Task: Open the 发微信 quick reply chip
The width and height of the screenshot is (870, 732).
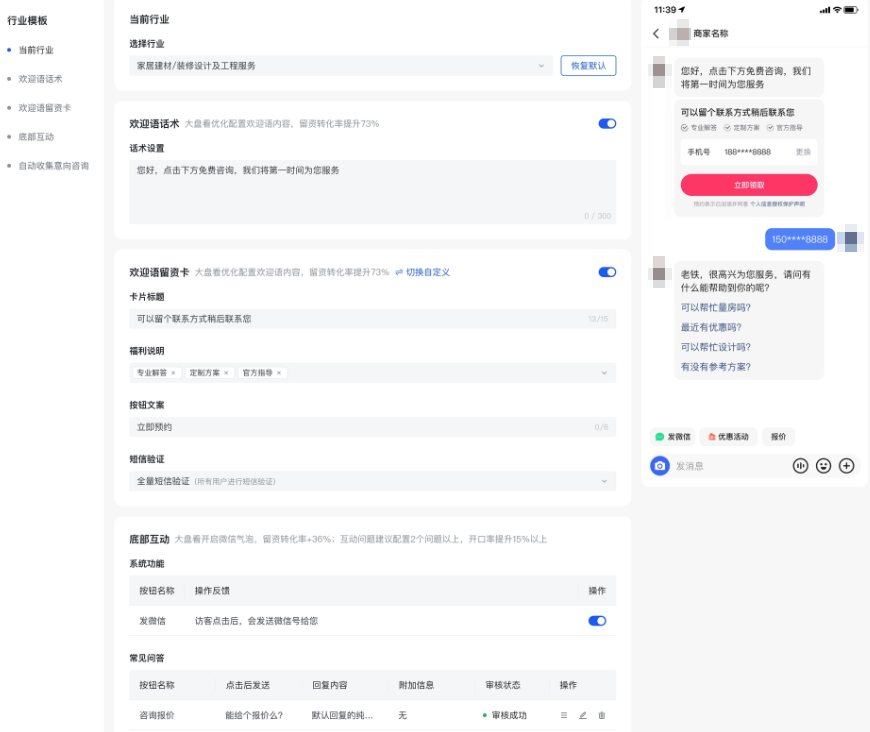Action: (x=673, y=436)
